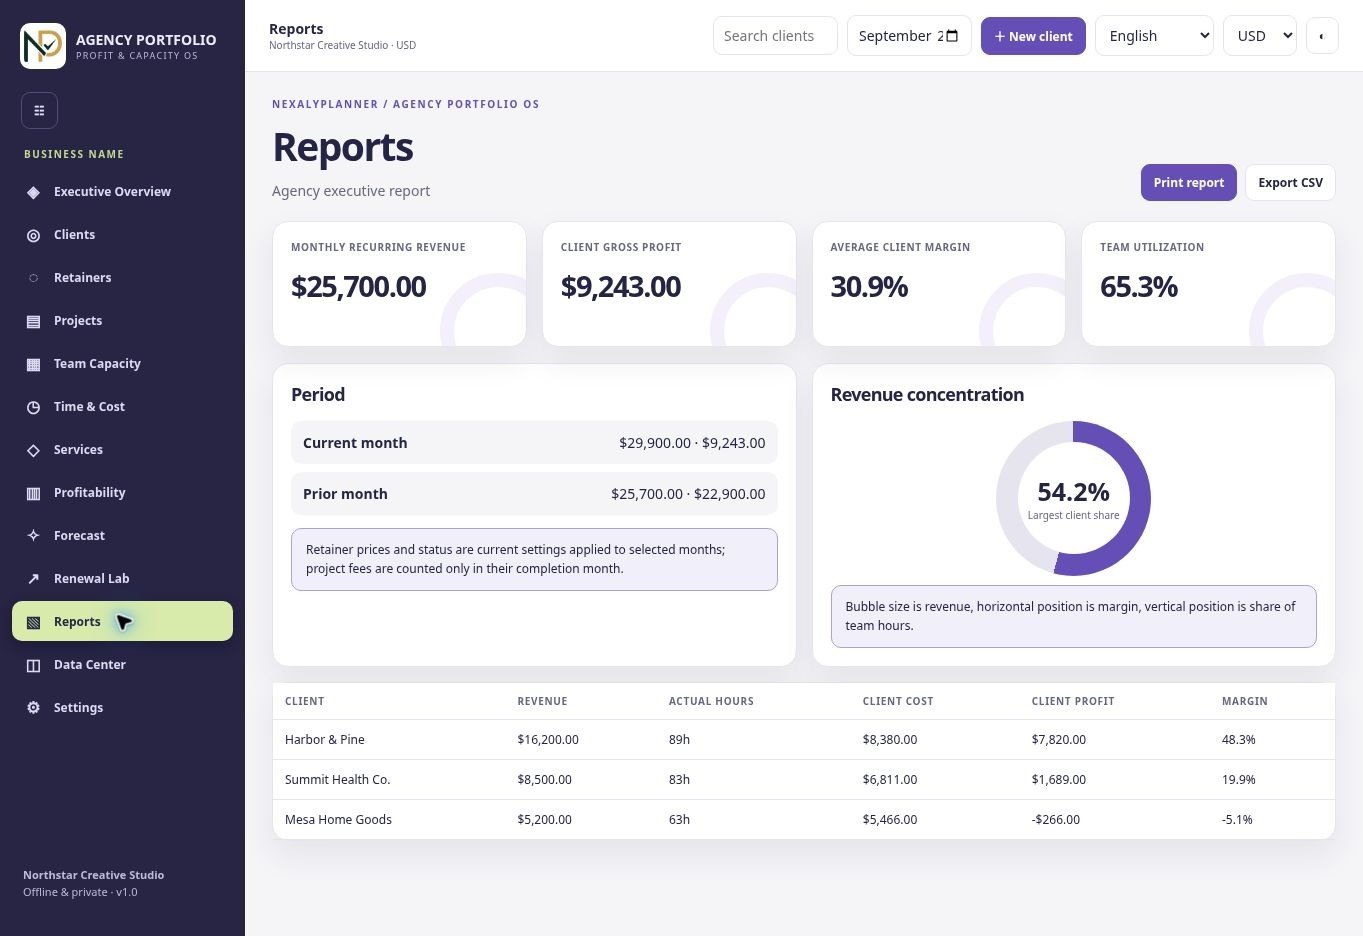The height and width of the screenshot is (936, 1363).
Task: Click Print report button
Action: (x=1188, y=182)
